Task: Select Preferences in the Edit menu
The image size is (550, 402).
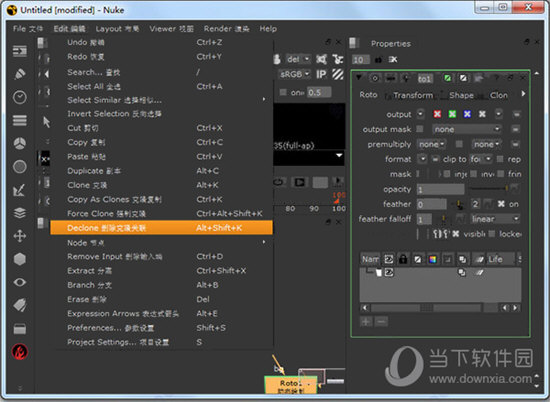Action: click(x=161, y=328)
